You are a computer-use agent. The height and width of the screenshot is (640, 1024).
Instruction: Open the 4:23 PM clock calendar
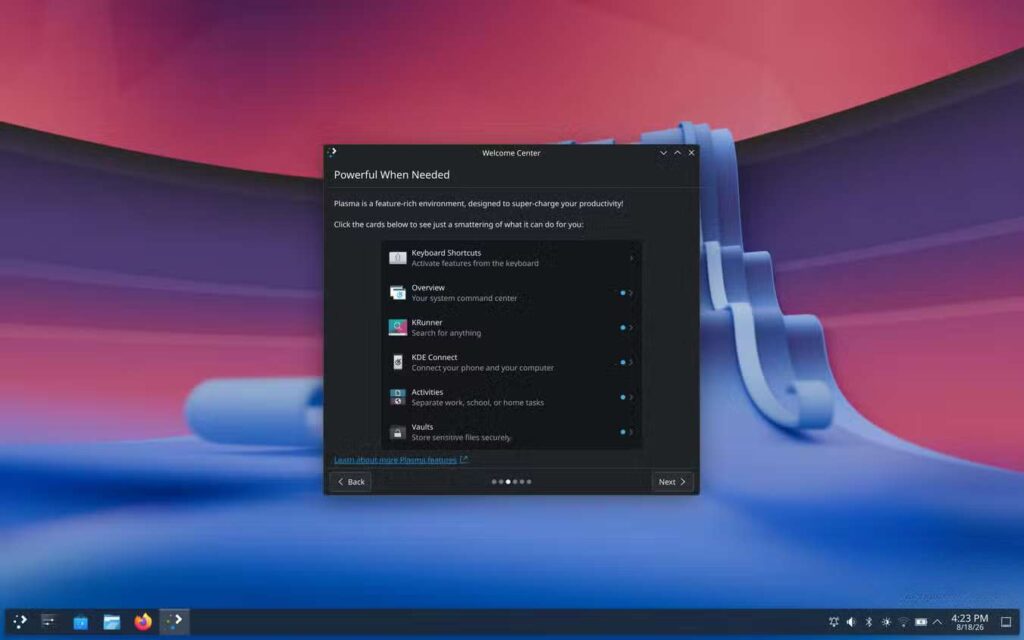(969, 622)
